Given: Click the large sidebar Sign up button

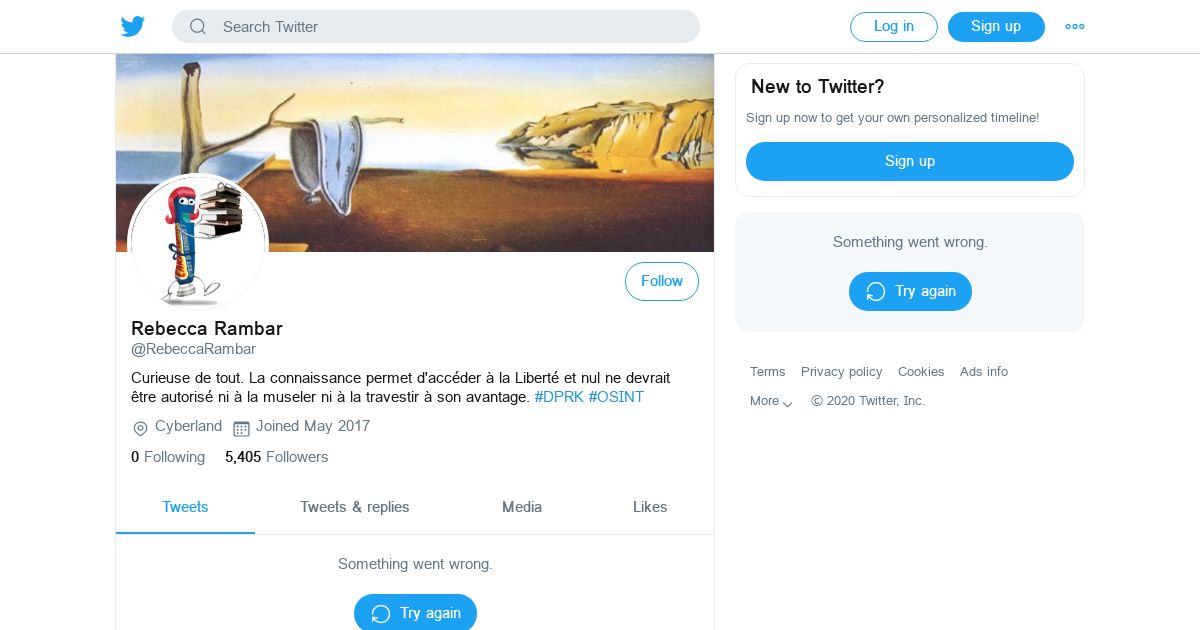Looking at the screenshot, I should point(910,161).
